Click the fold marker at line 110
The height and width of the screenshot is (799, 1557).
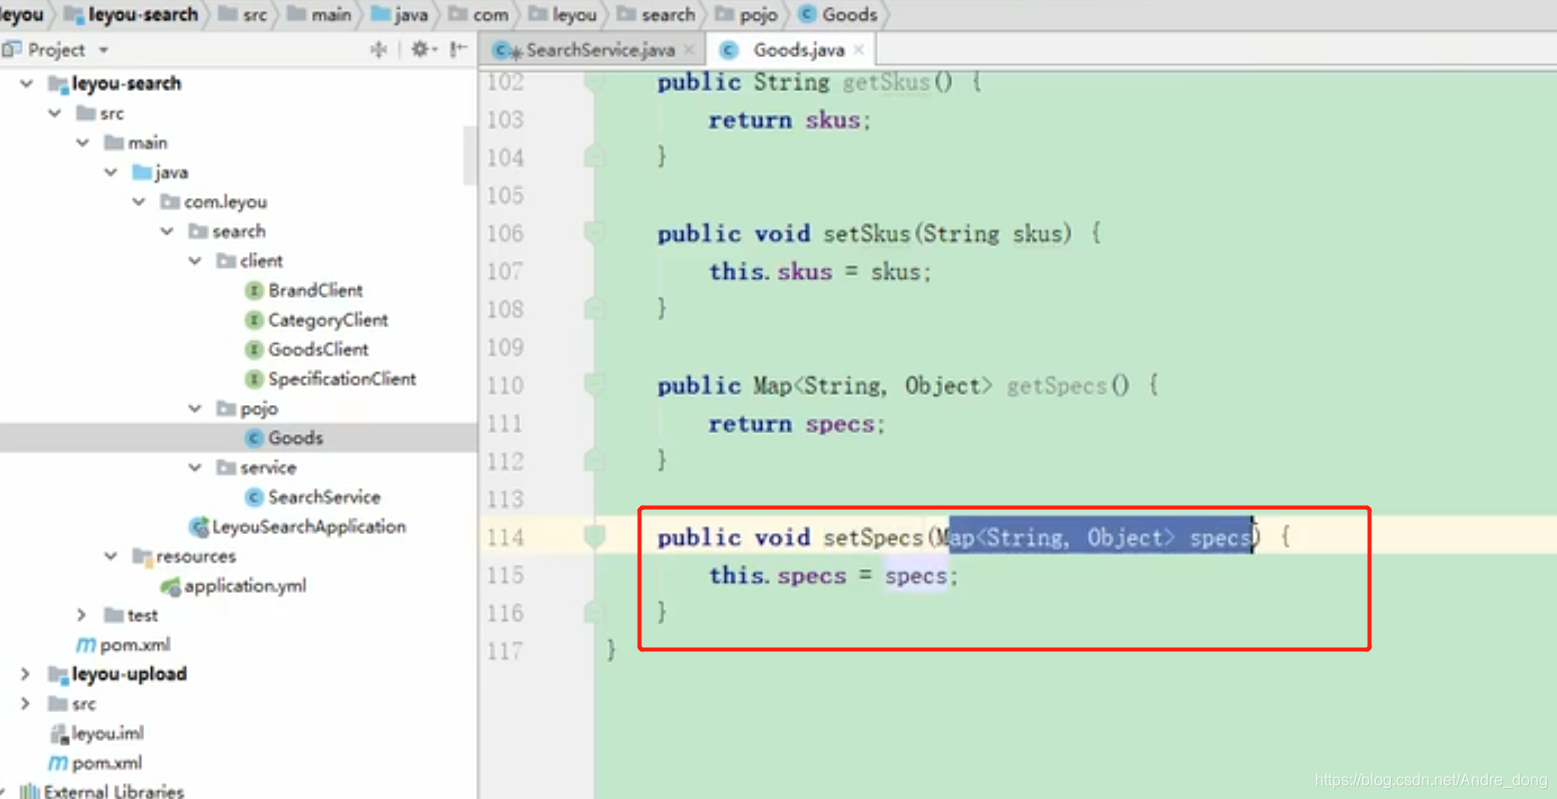coord(595,386)
